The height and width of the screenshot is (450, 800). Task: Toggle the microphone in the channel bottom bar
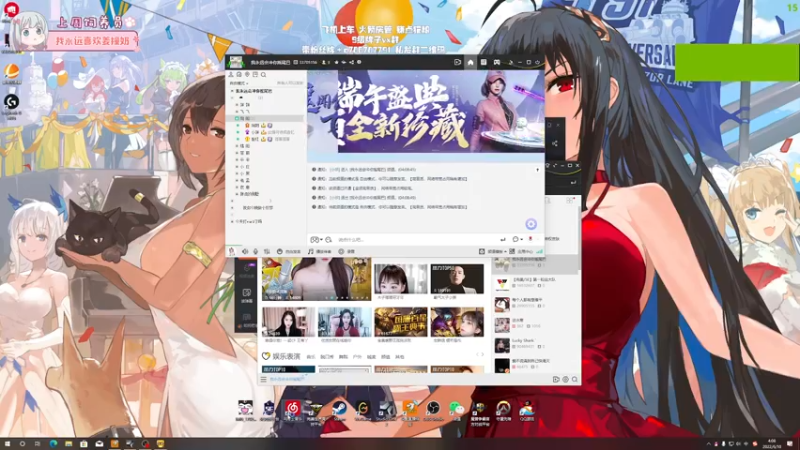(256, 252)
